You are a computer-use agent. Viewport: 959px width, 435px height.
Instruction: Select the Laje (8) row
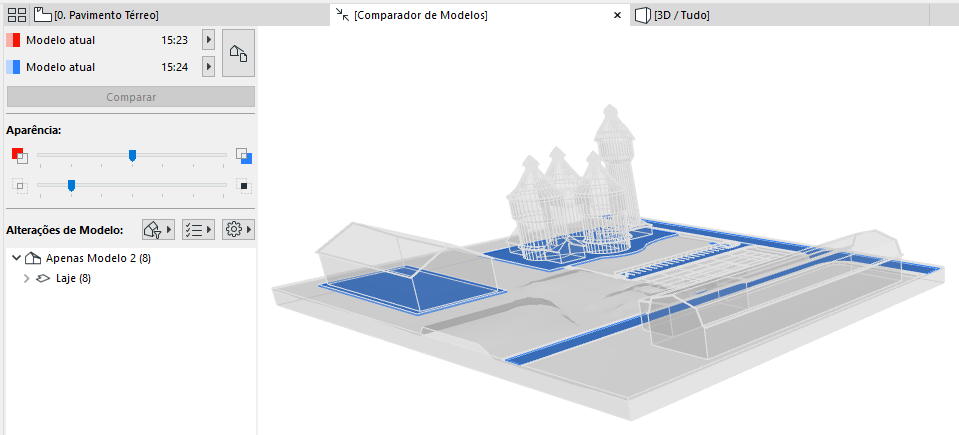(131, 278)
